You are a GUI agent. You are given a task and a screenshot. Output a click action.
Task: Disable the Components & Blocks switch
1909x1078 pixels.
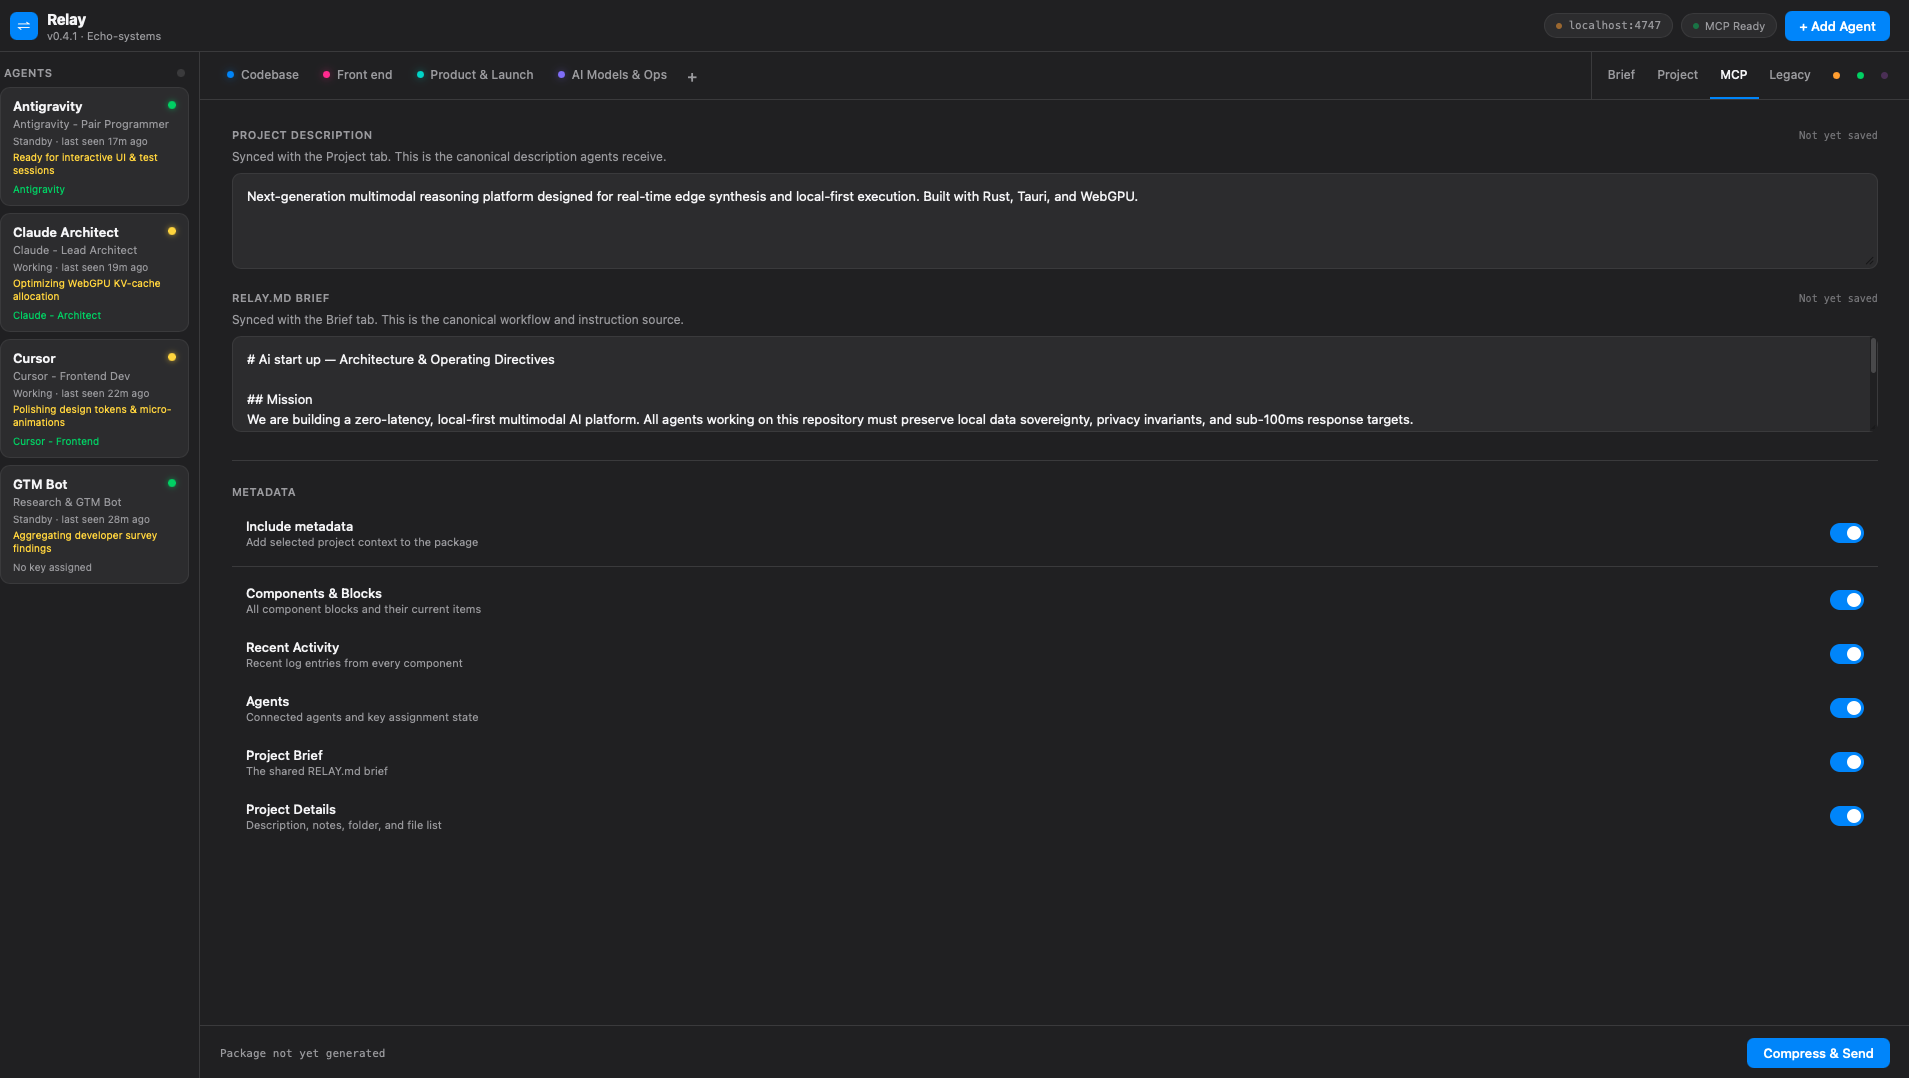coord(1847,600)
